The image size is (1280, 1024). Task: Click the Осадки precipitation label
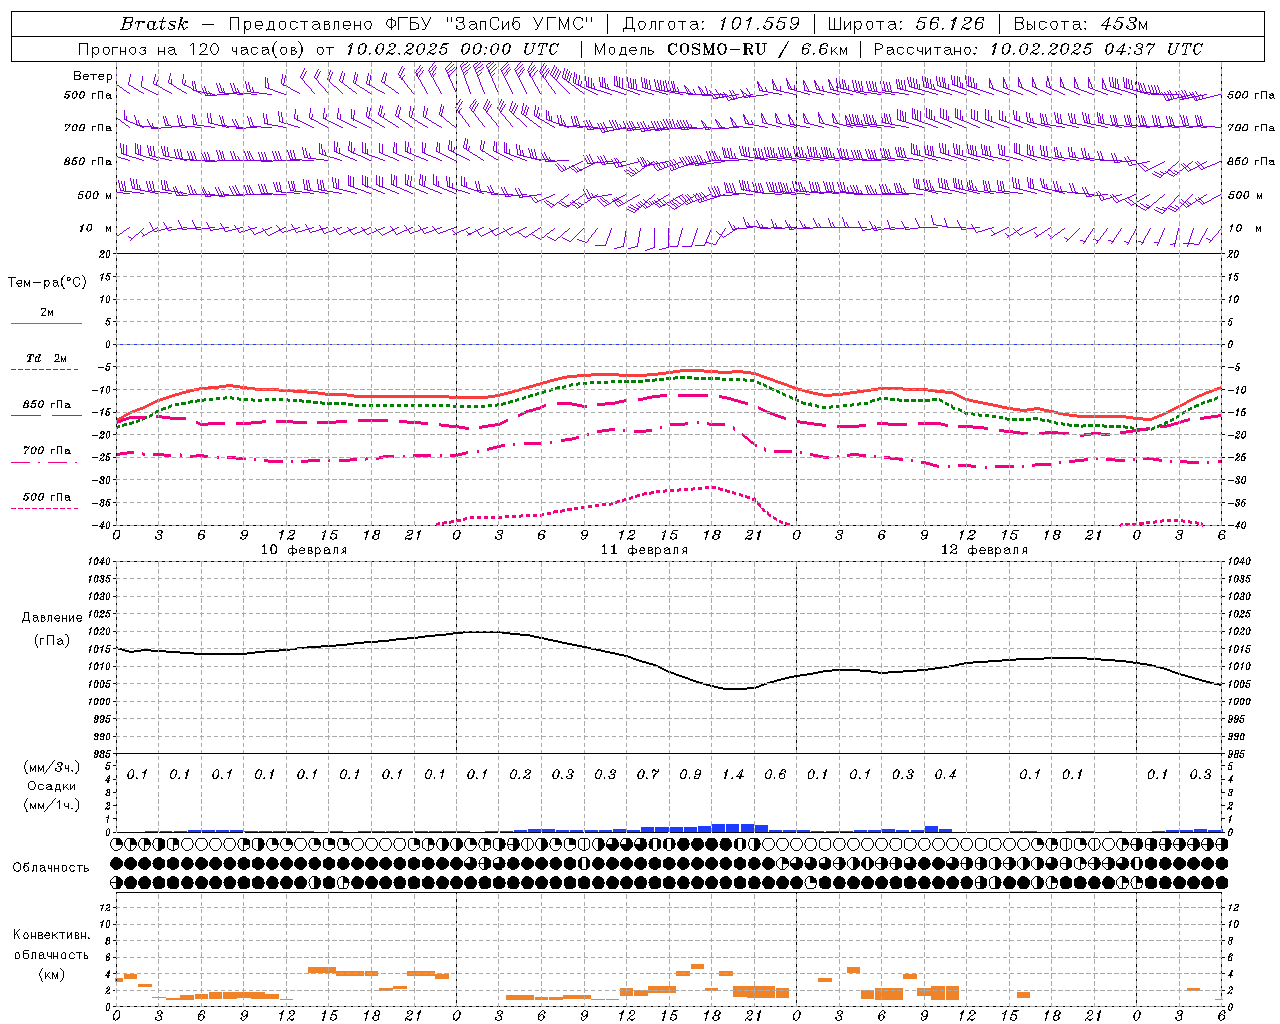52,786
